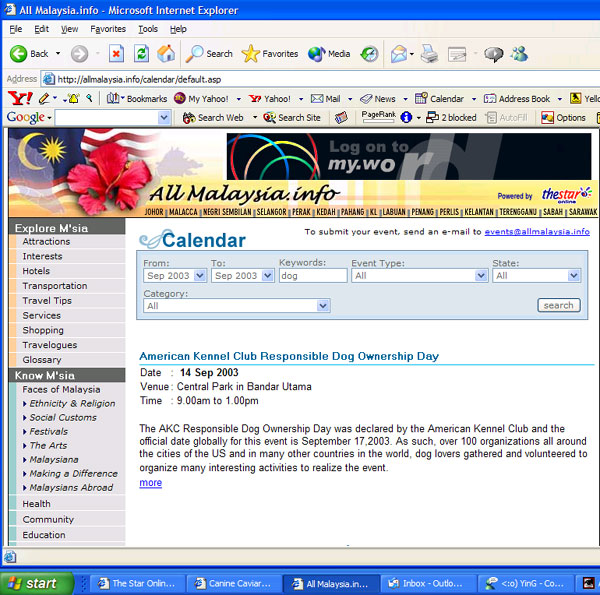Go to Home page icon
Viewport: 600px width, 595px height.
(166, 54)
